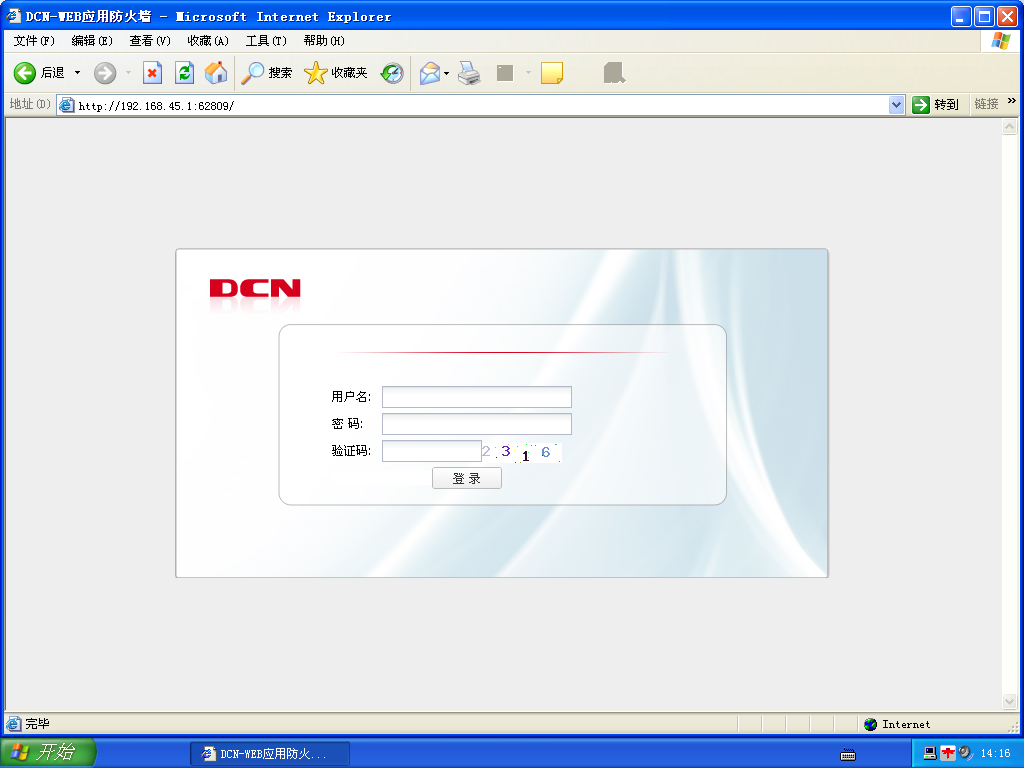Open the 开始 Start button
This screenshot has height=768, width=1024.
[x=48, y=752]
